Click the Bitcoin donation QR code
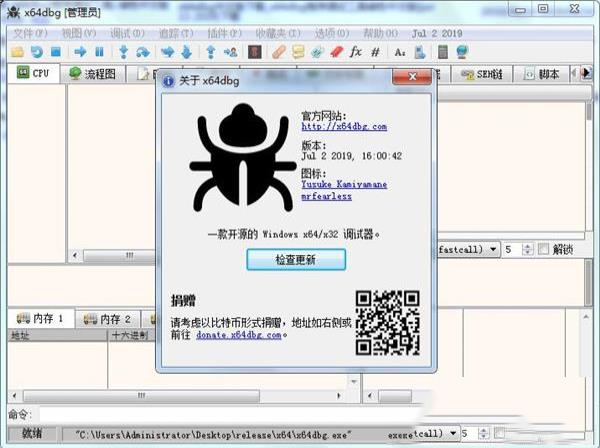 point(388,323)
